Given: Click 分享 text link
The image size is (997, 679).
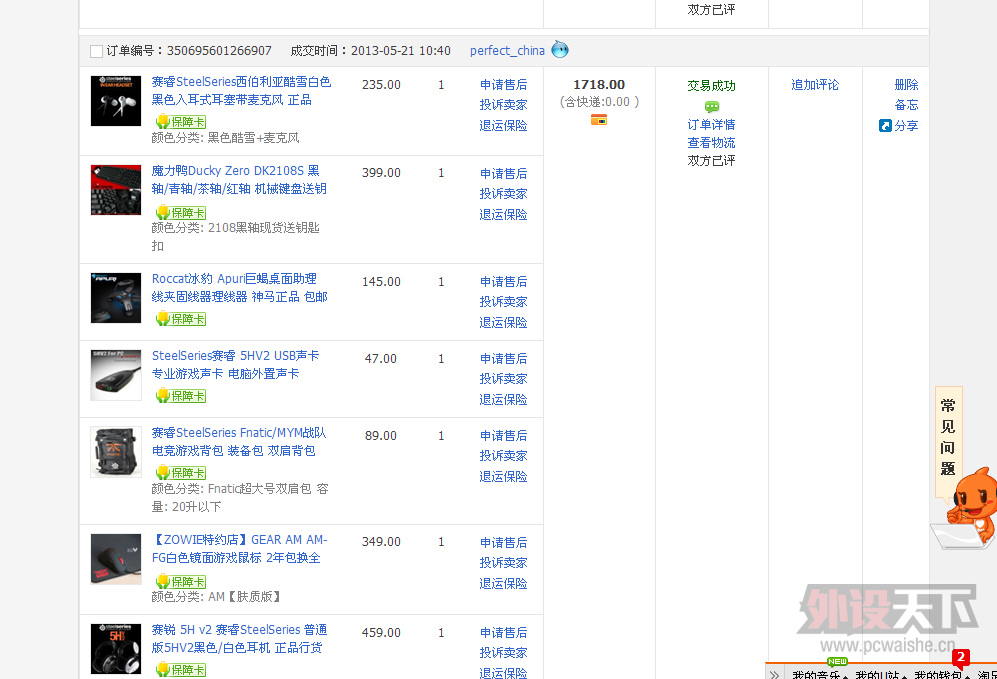Looking at the screenshot, I should coord(906,125).
